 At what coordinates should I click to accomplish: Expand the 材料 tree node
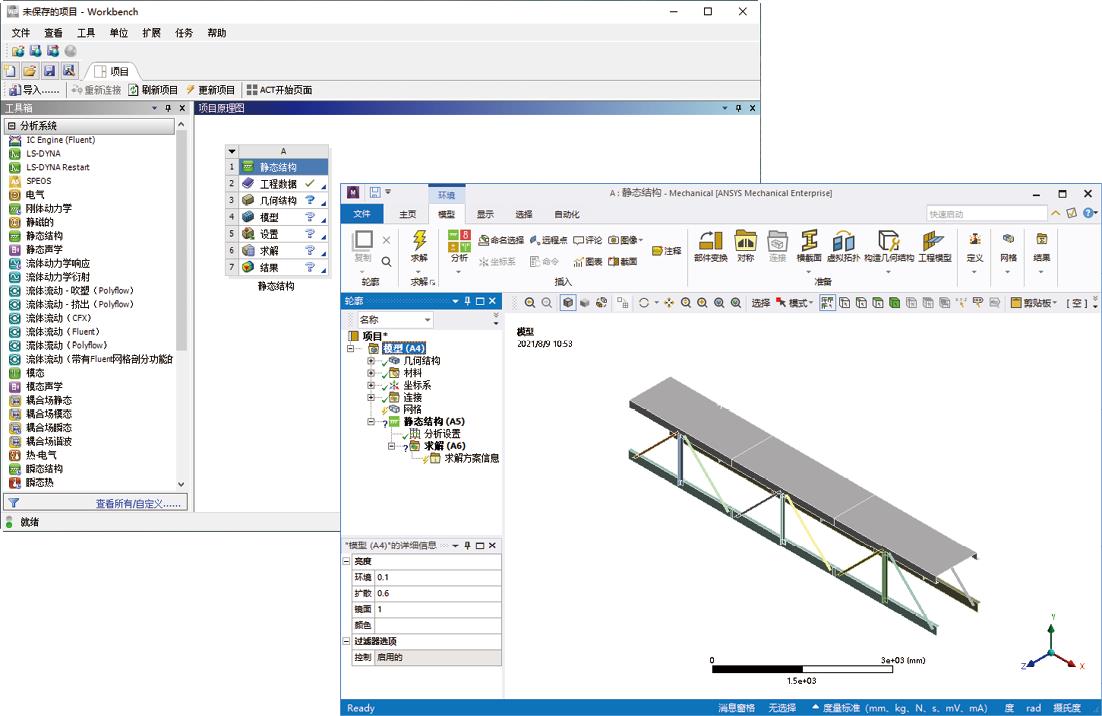click(371, 372)
